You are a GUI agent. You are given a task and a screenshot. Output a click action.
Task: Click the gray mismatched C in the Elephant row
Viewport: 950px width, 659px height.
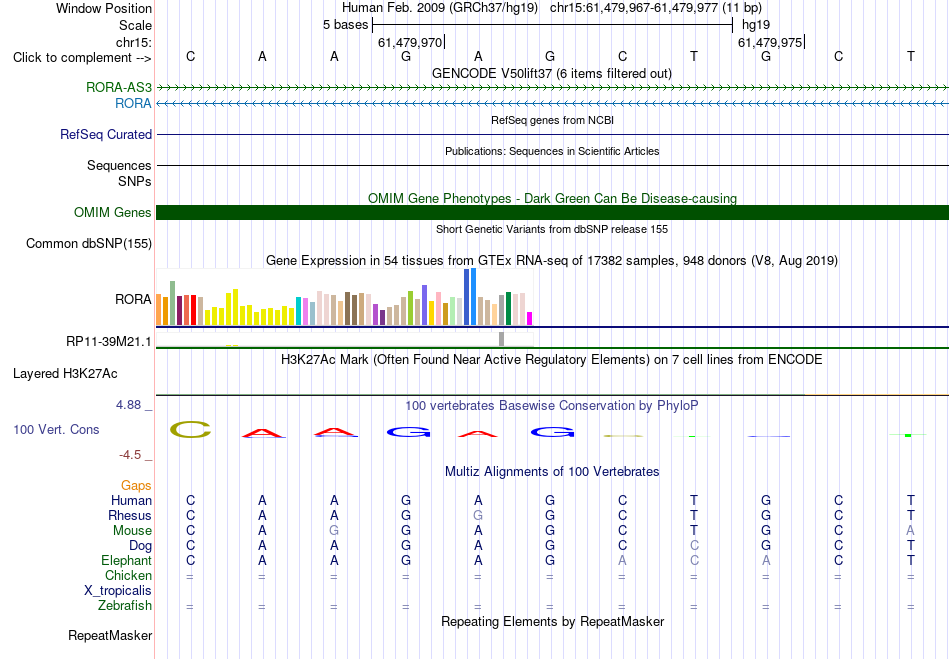pyautogui.click(x=694, y=561)
